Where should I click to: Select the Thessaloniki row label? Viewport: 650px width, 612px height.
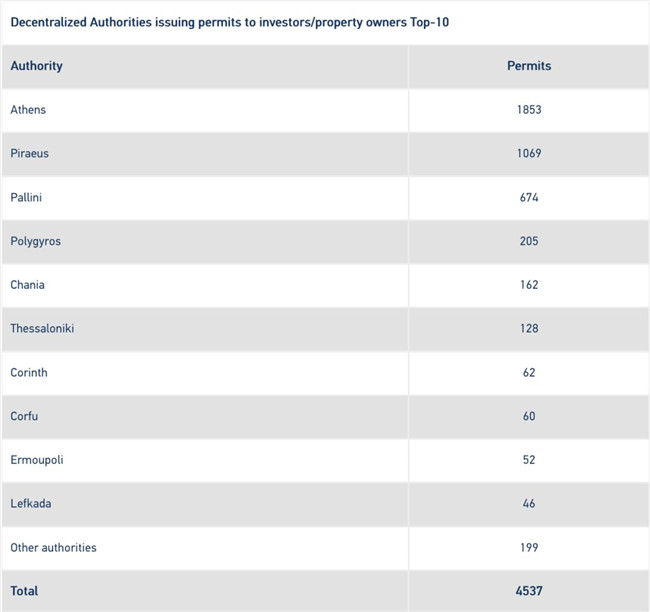tap(42, 328)
